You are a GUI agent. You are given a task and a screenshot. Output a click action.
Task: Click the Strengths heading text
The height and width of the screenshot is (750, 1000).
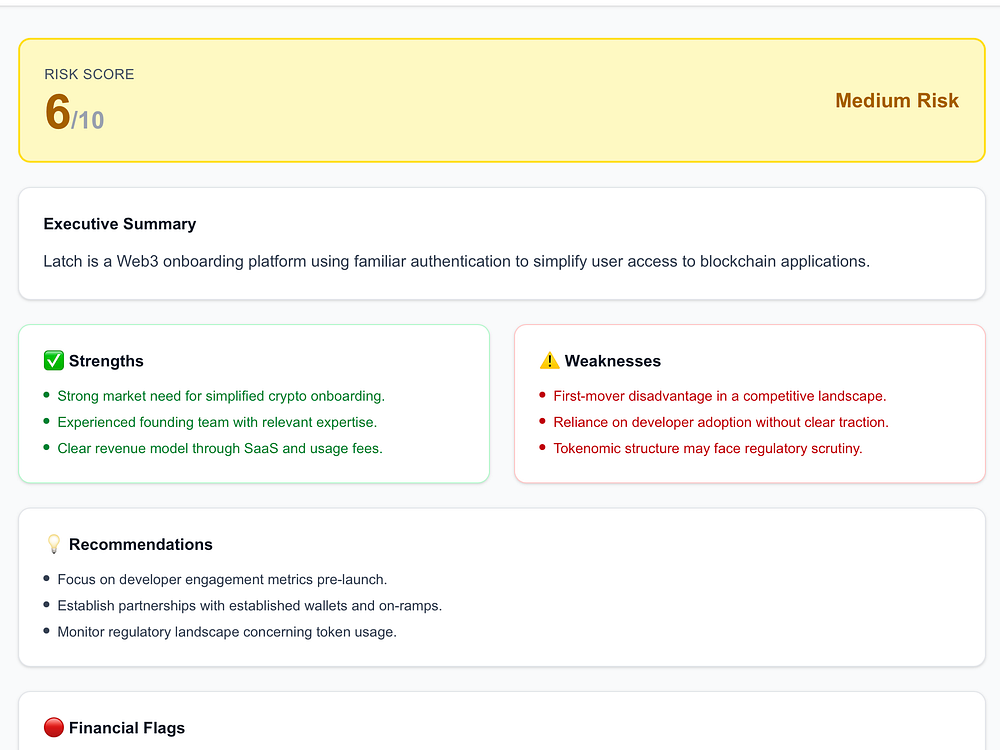[106, 361]
